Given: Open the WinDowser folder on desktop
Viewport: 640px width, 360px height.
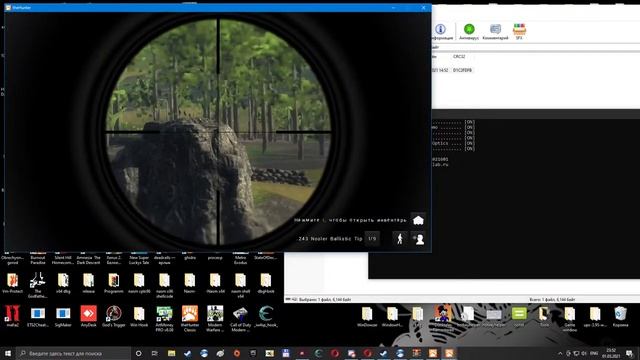Looking at the screenshot, I should pos(367,317).
